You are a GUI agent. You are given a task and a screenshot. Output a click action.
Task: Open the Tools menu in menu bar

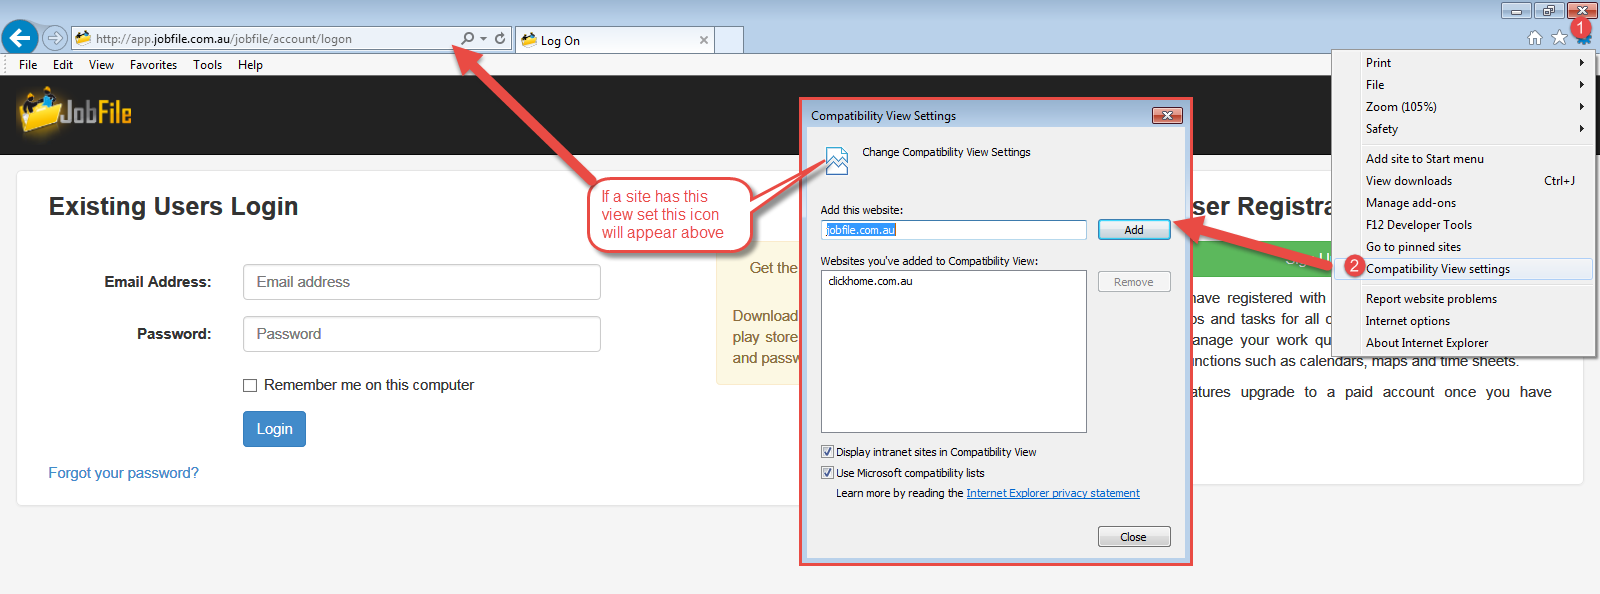(x=207, y=65)
